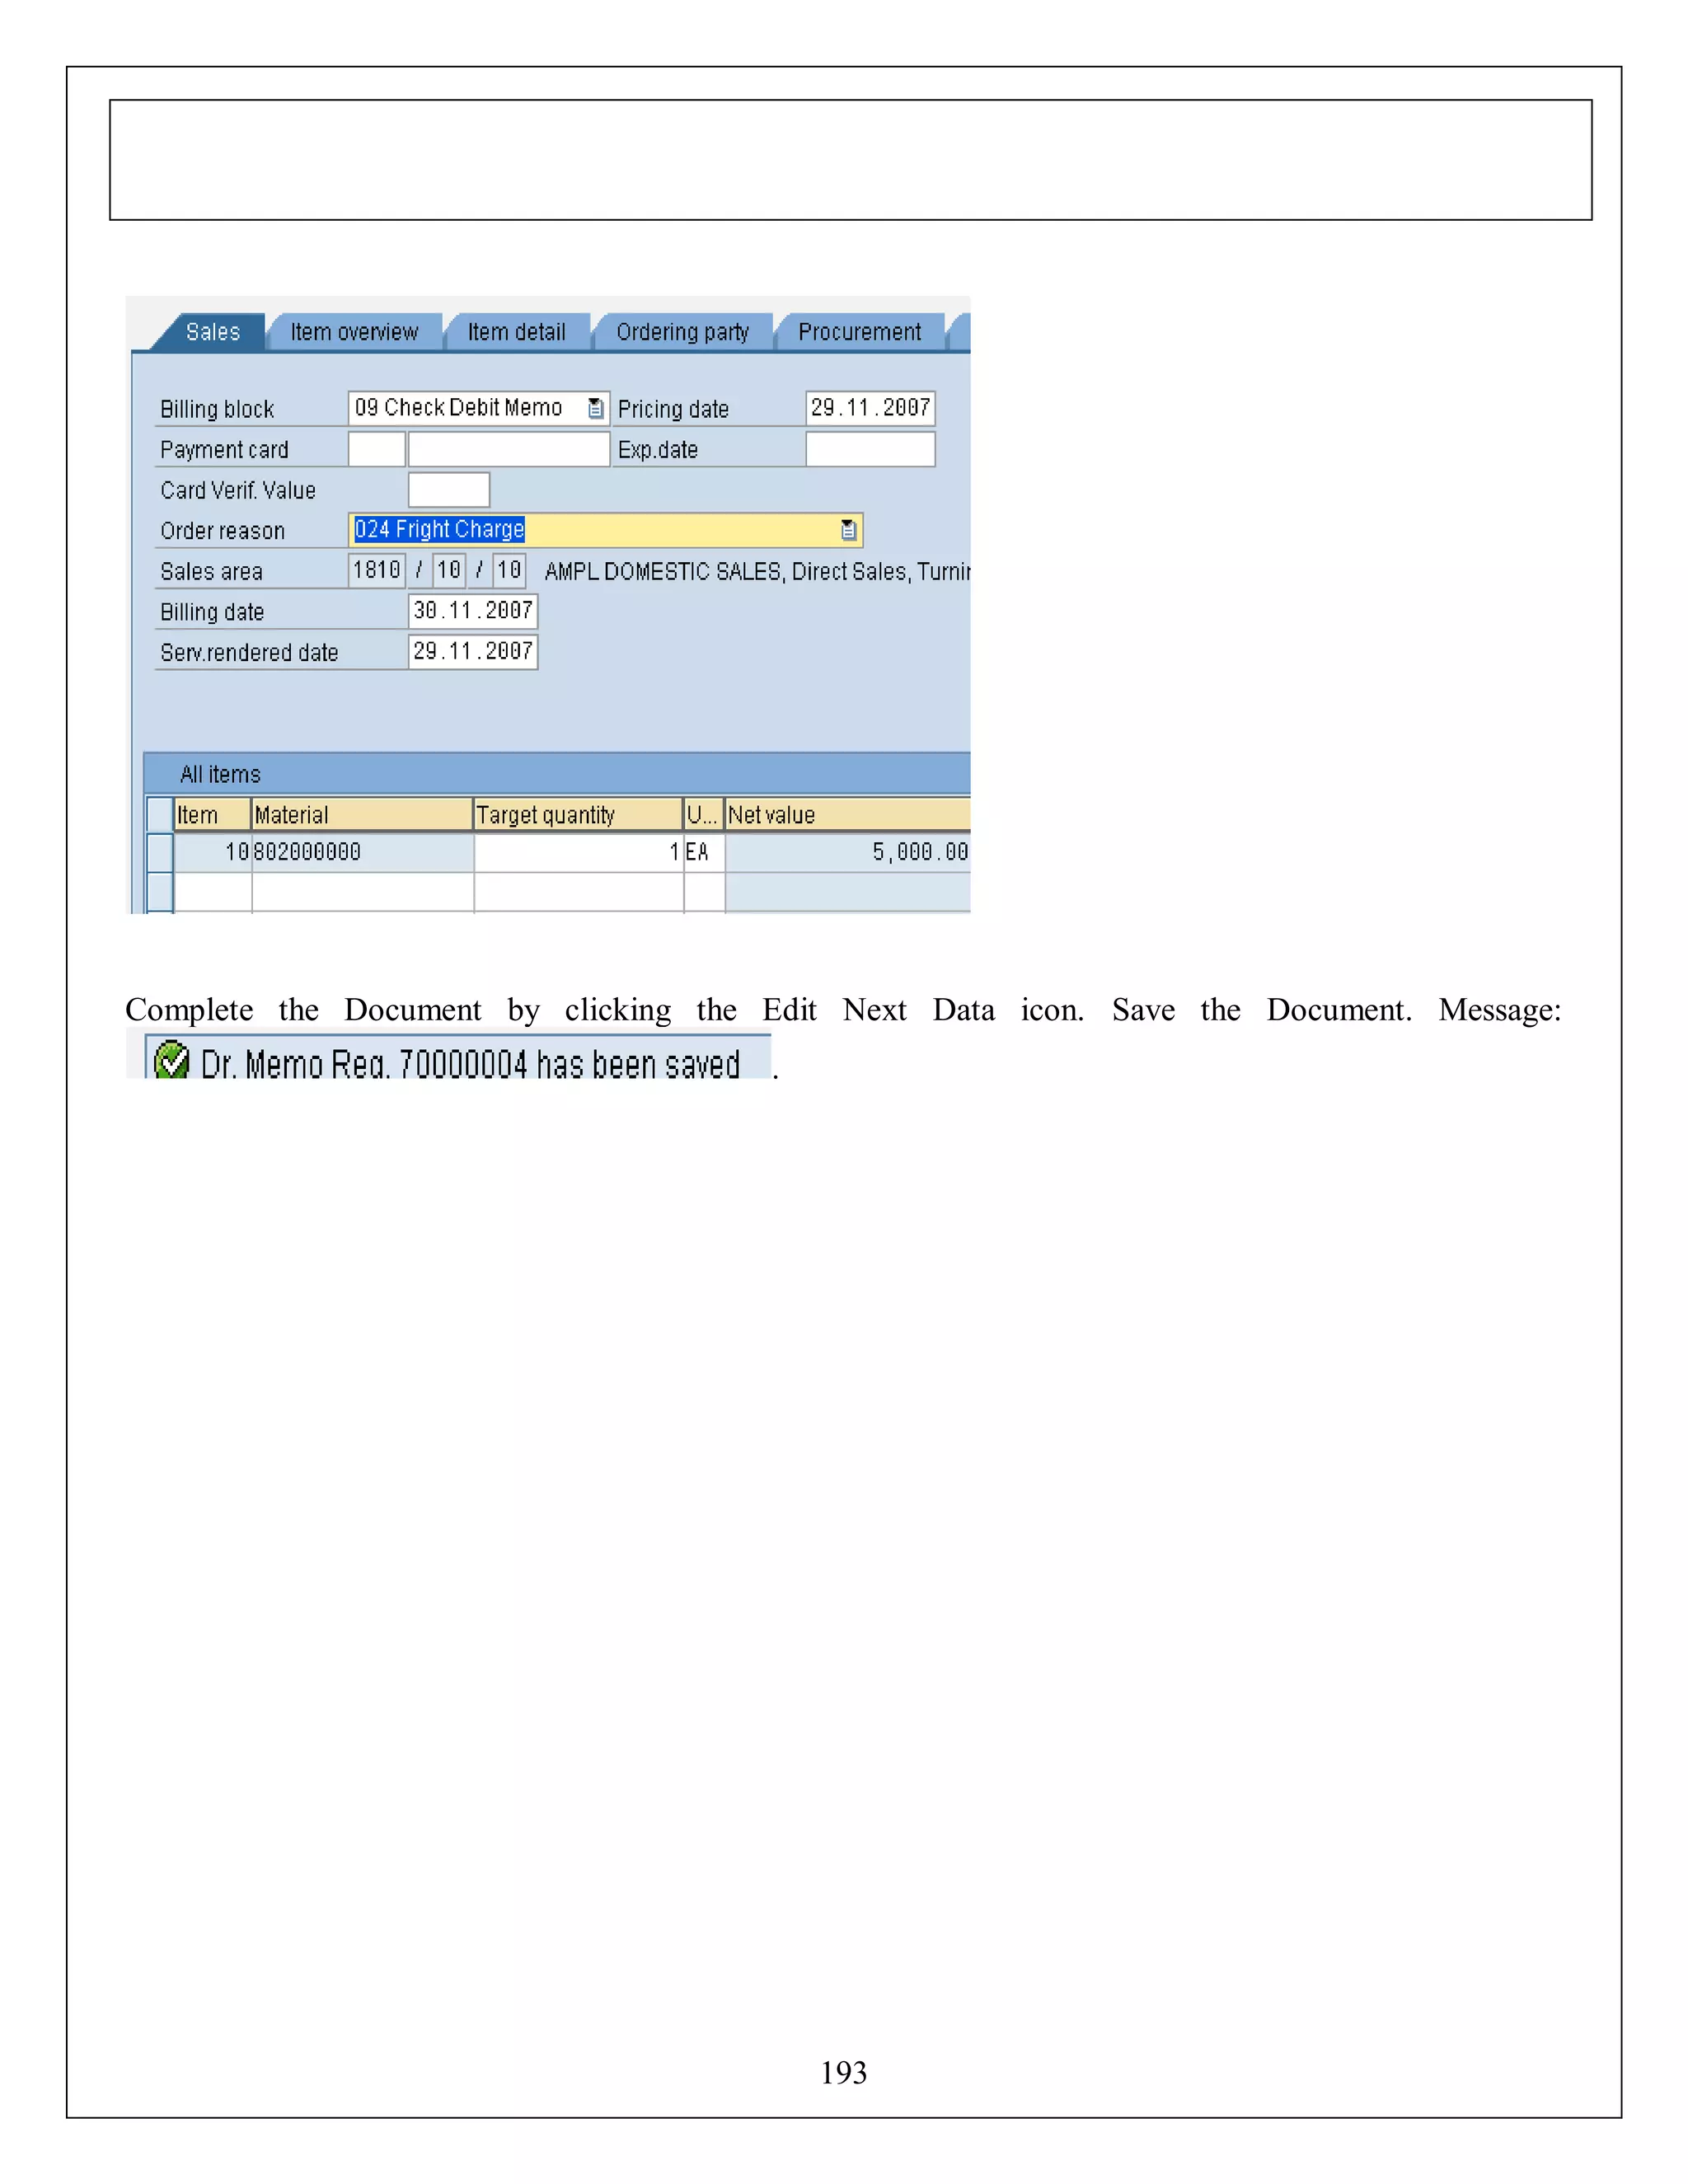Click the Target quantity cell of item 10
This screenshot has height=2184, width=1688.
click(577, 852)
